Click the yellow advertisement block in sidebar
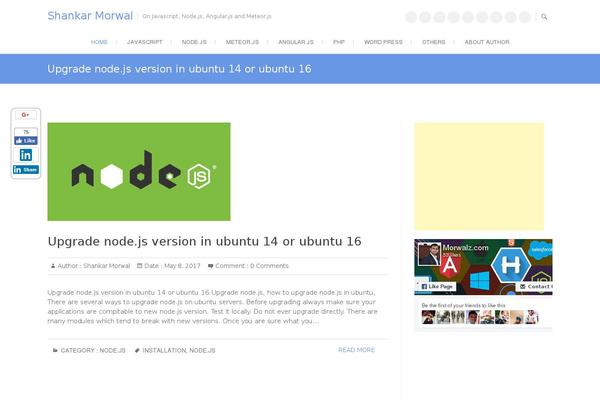This screenshot has height=400, width=600. 479,176
